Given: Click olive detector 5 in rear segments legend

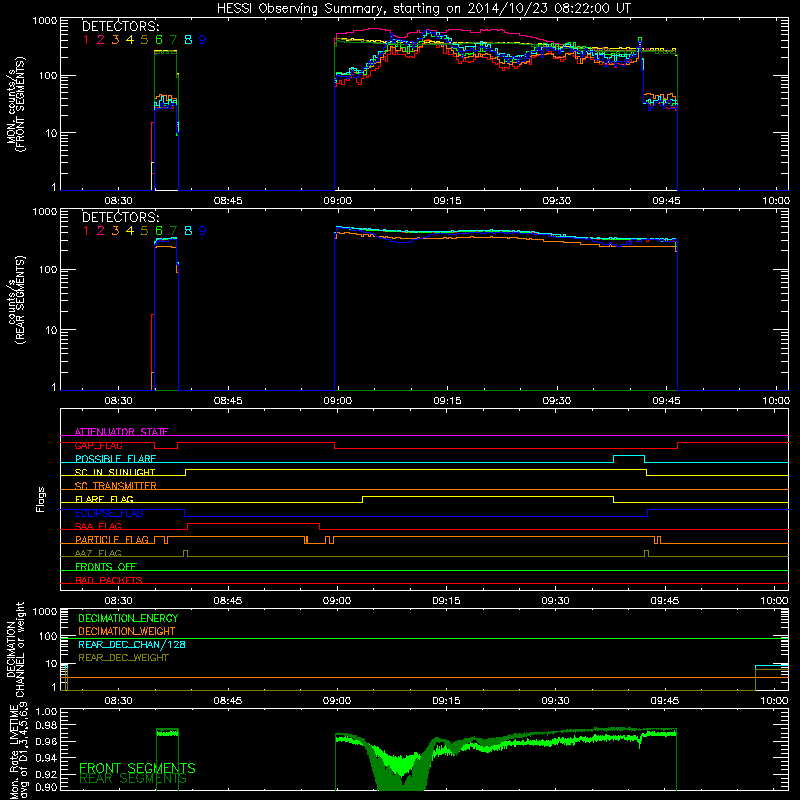Looking at the screenshot, I should [144, 231].
